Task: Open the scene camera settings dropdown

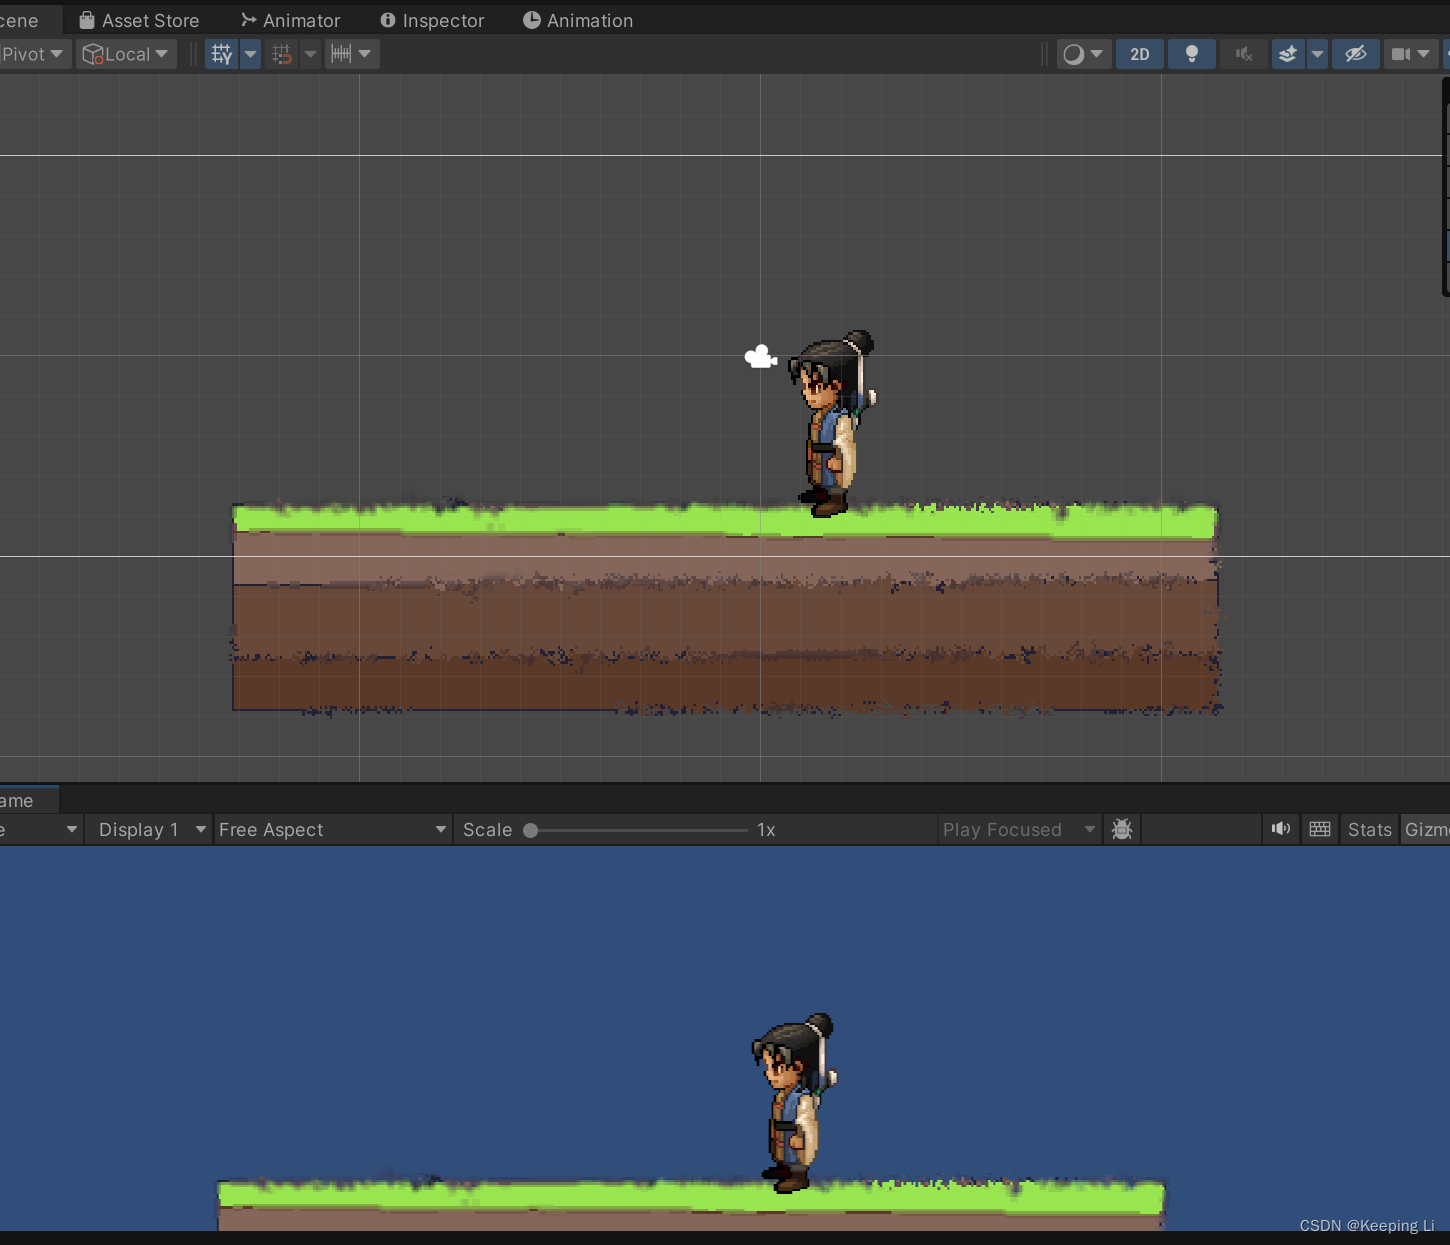Action: (1411, 54)
